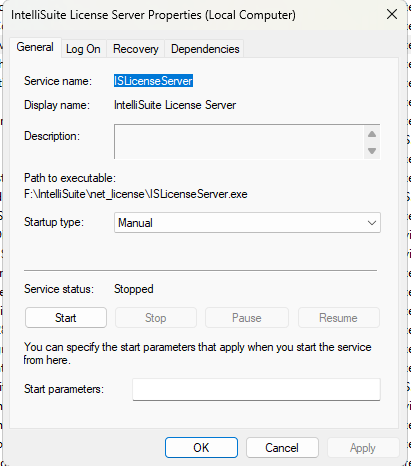Click the dialog title bar text
The image size is (411, 466).
(x=153, y=15)
